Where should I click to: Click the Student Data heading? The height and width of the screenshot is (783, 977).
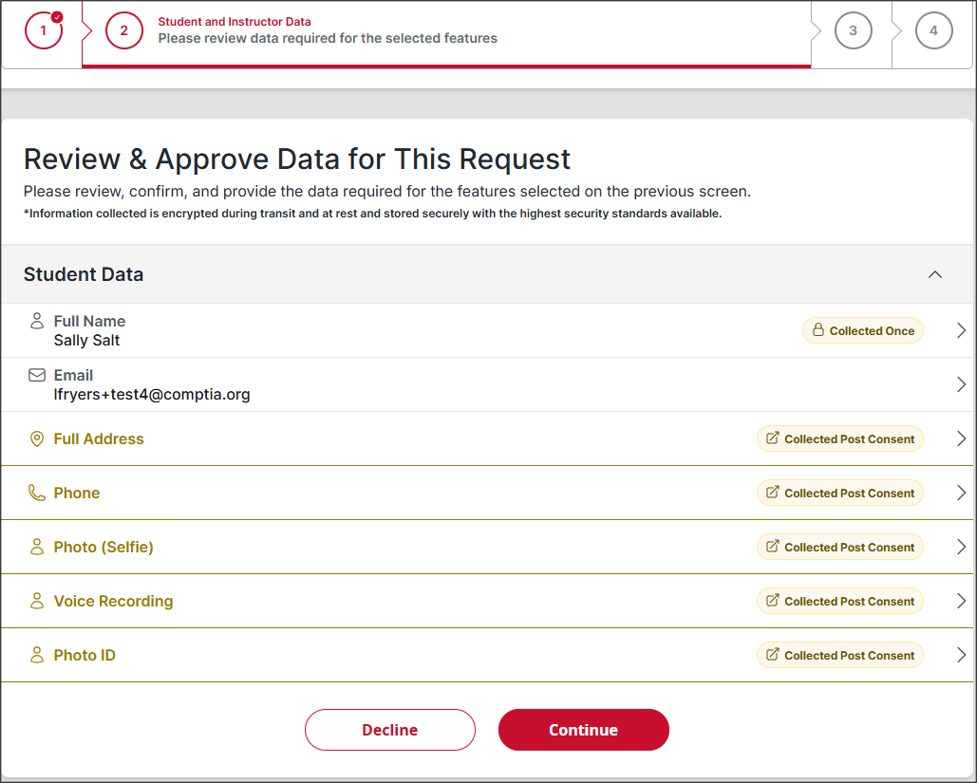pyautogui.click(x=83, y=274)
